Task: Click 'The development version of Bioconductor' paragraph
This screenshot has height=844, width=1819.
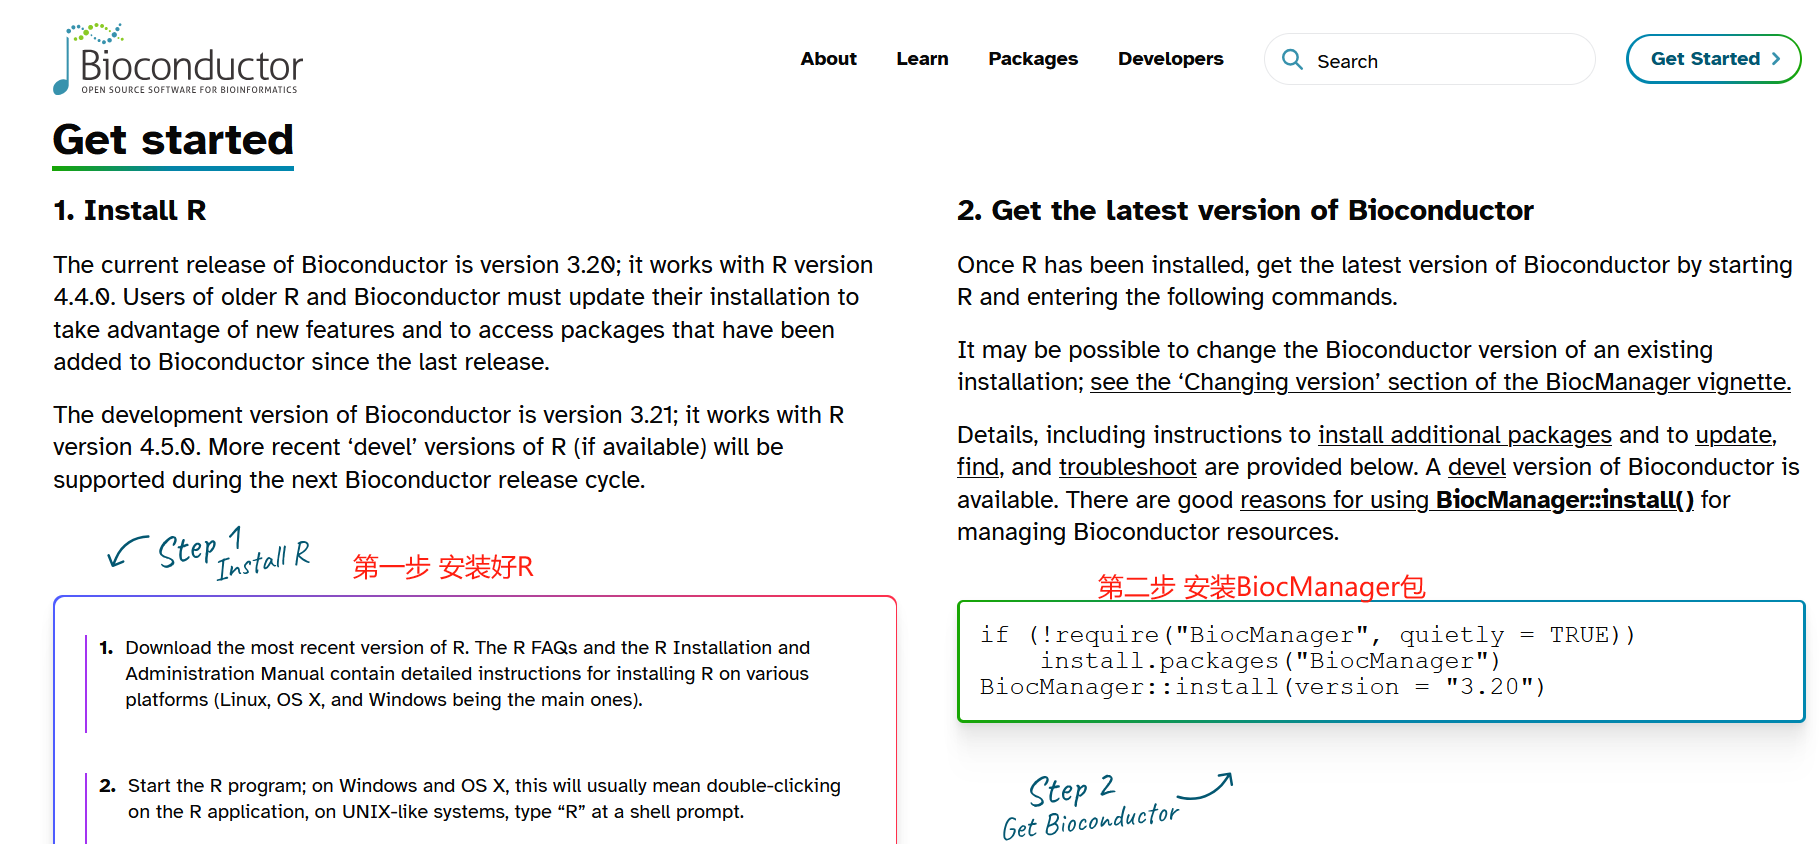Action: pos(449,447)
